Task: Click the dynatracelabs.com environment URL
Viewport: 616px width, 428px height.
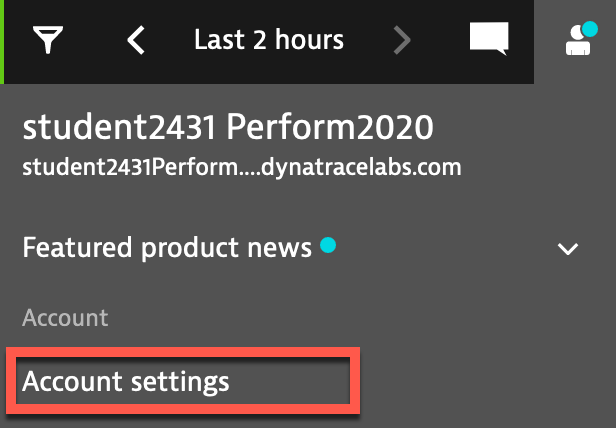Action: point(242,168)
